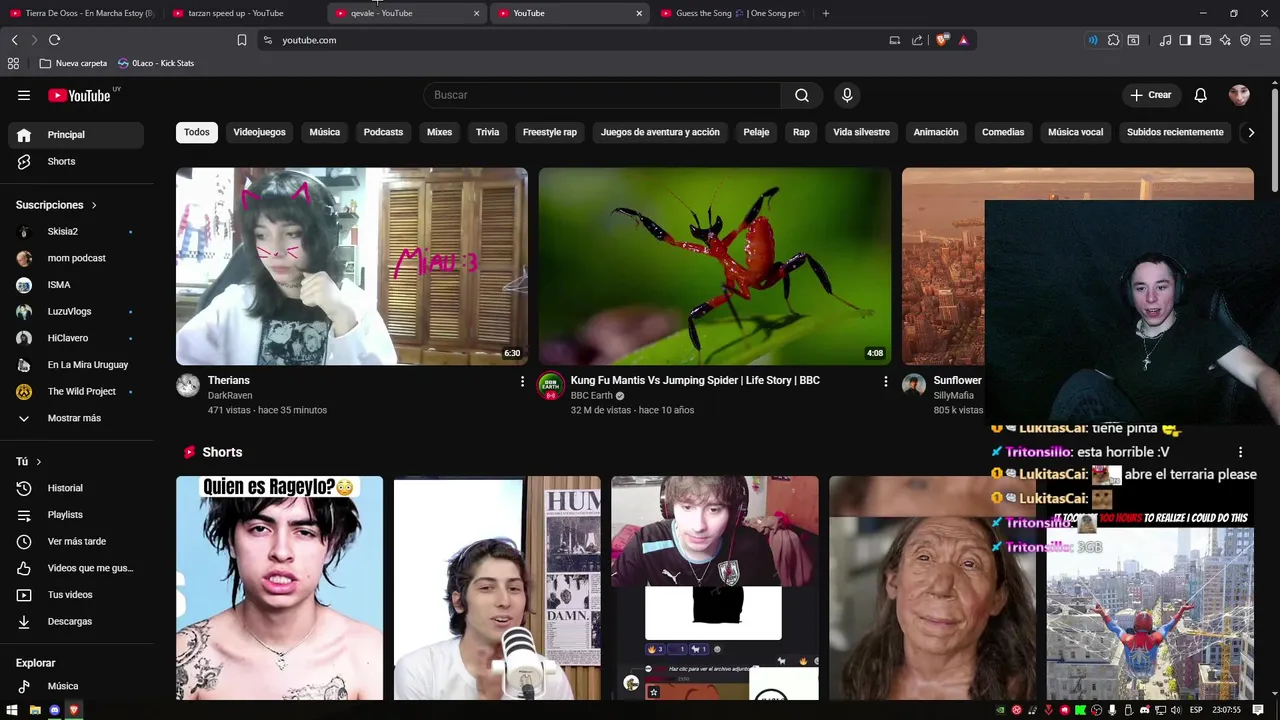The width and height of the screenshot is (1280, 720).
Task: Show more chips with the right arrow
Action: 1250,132
